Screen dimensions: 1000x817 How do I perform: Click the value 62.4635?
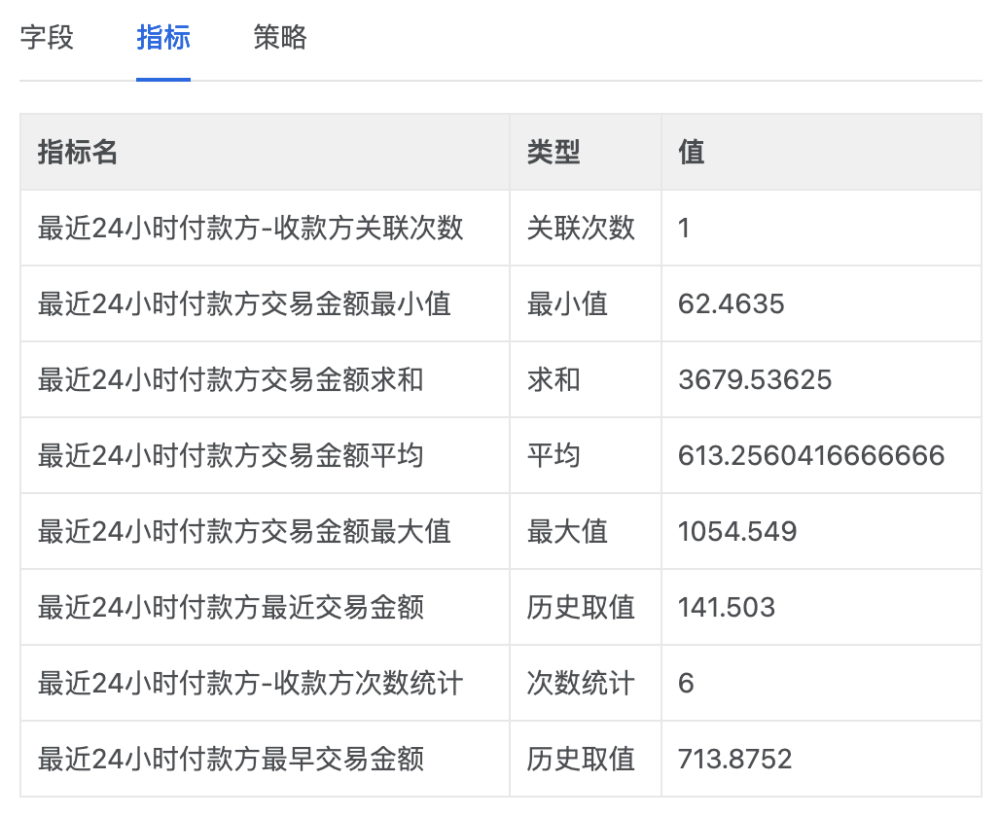[731, 304]
